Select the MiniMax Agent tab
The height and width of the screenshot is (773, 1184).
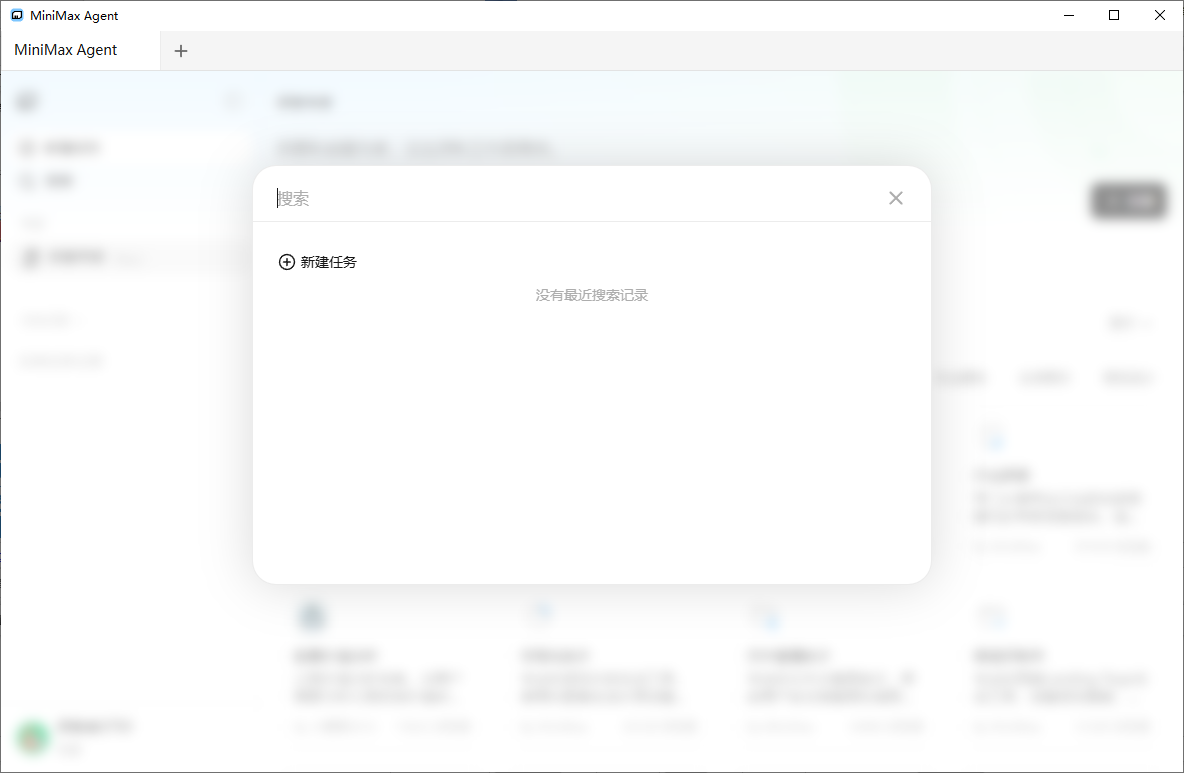(x=67, y=50)
